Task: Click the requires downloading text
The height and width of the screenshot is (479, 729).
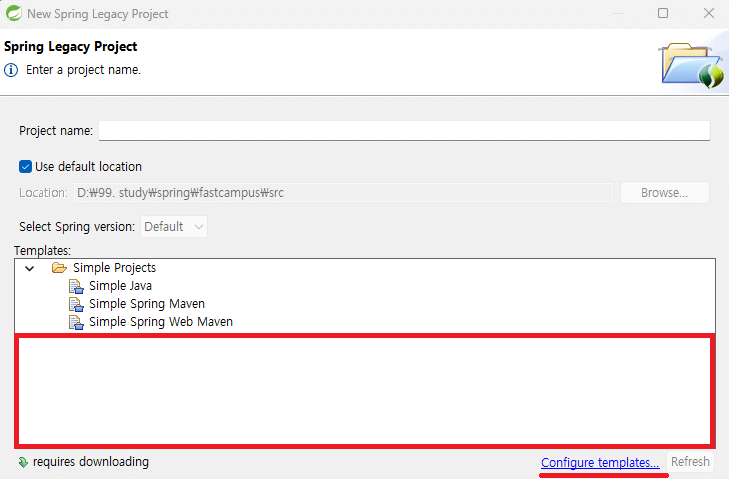Action: click(91, 462)
